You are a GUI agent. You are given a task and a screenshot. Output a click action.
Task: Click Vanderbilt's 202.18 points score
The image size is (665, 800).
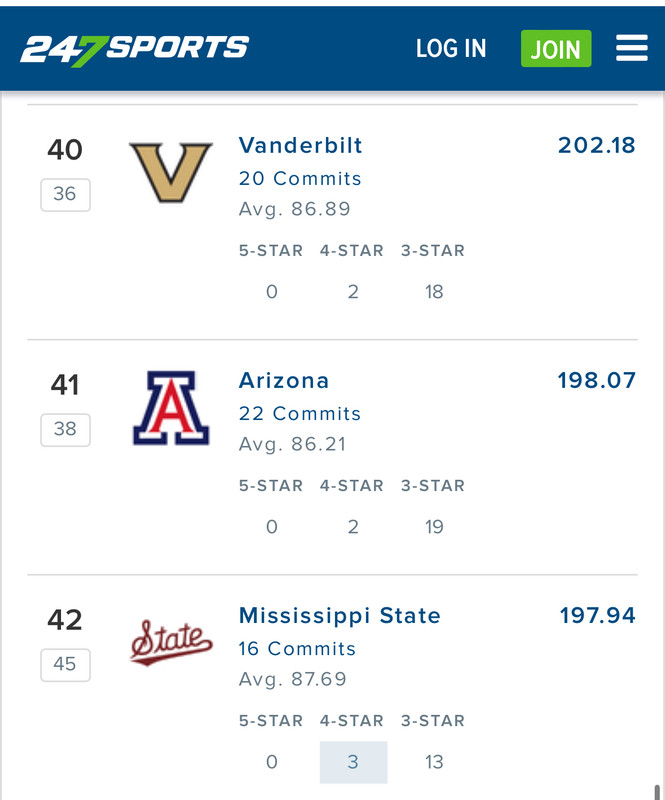pyautogui.click(x=597, y=145)
